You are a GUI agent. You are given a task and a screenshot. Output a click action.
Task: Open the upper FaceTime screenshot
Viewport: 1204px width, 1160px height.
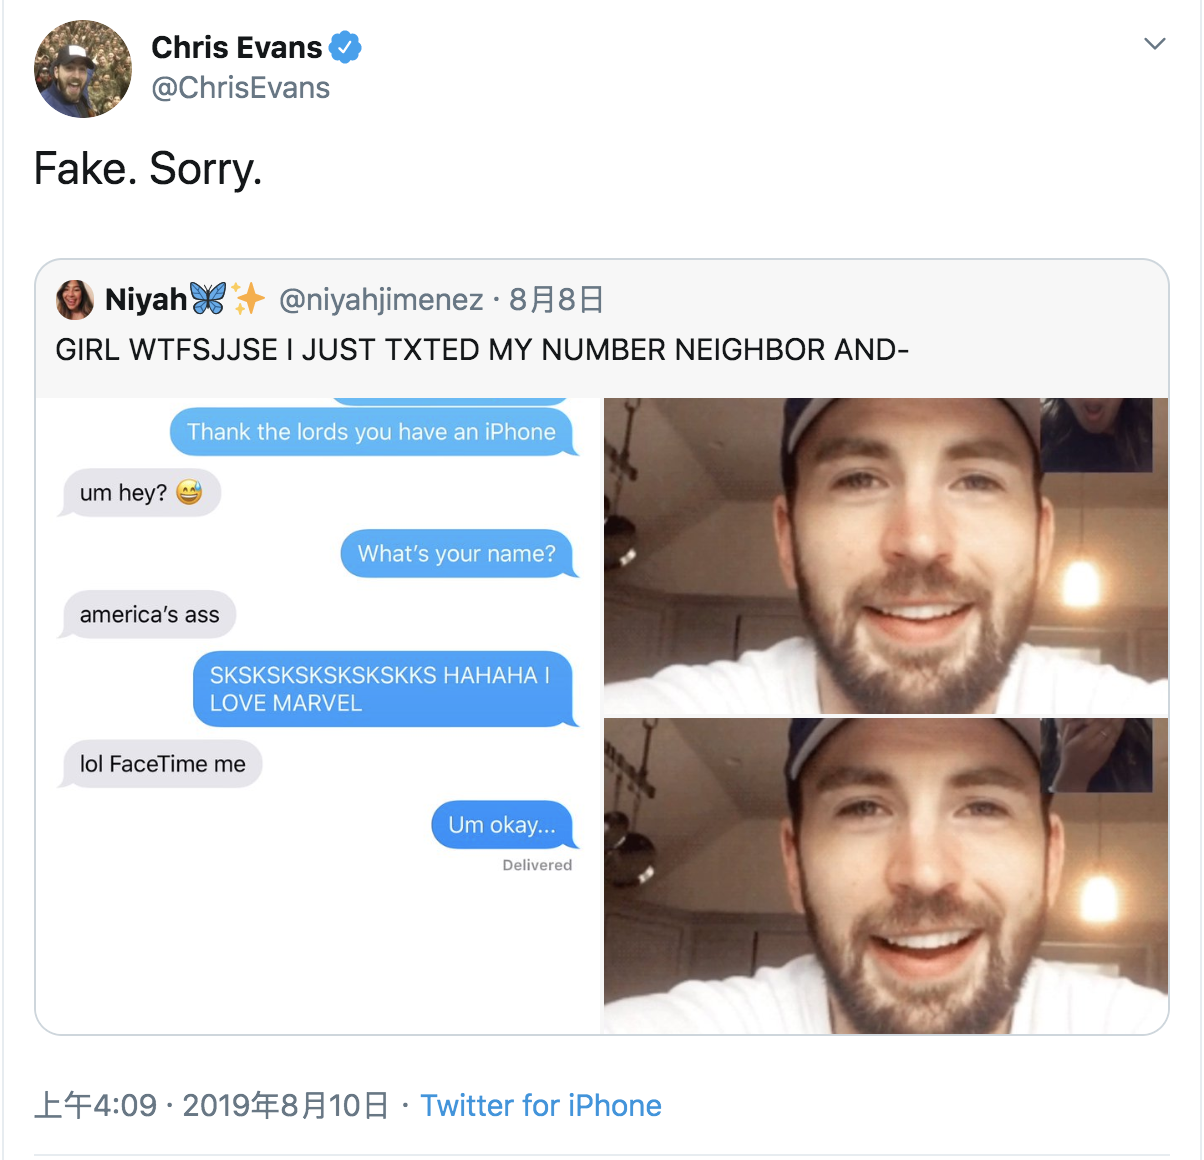pos(886,555)
